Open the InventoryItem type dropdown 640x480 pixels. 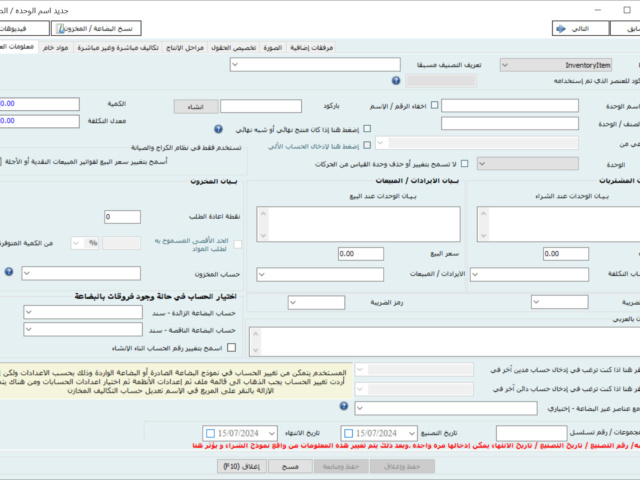click(556, 65)
